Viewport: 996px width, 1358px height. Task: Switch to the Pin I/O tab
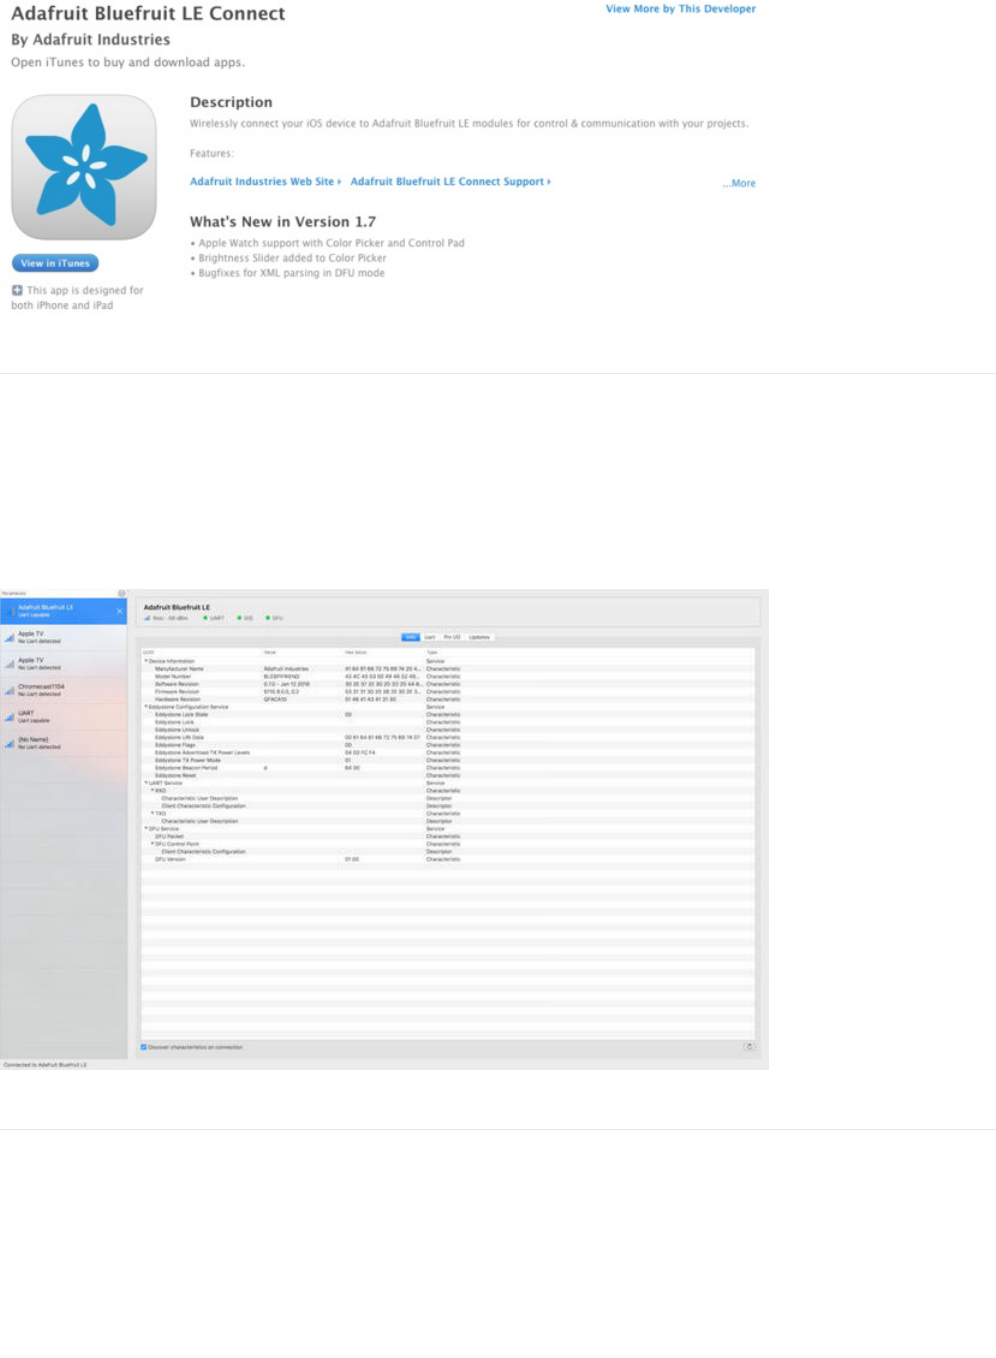coord(452,637)
